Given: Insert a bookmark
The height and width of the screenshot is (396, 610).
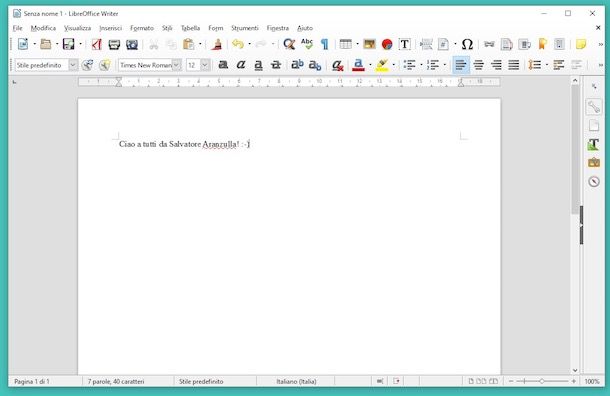Looking at the screenshot, I should 542,44.
